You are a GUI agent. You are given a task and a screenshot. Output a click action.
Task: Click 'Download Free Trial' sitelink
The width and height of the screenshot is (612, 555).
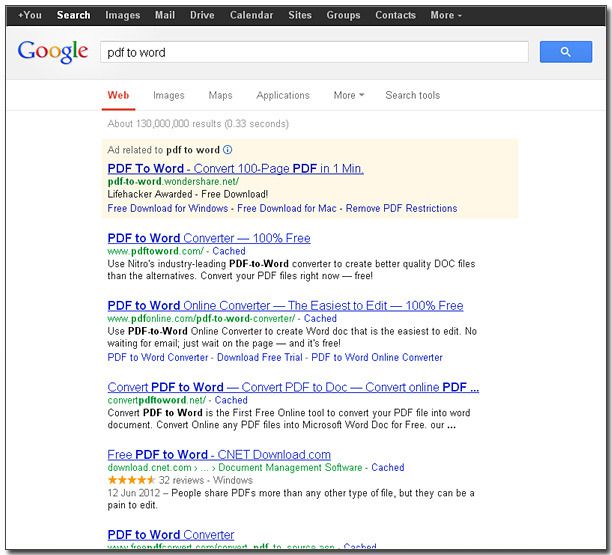pos(260,357)
